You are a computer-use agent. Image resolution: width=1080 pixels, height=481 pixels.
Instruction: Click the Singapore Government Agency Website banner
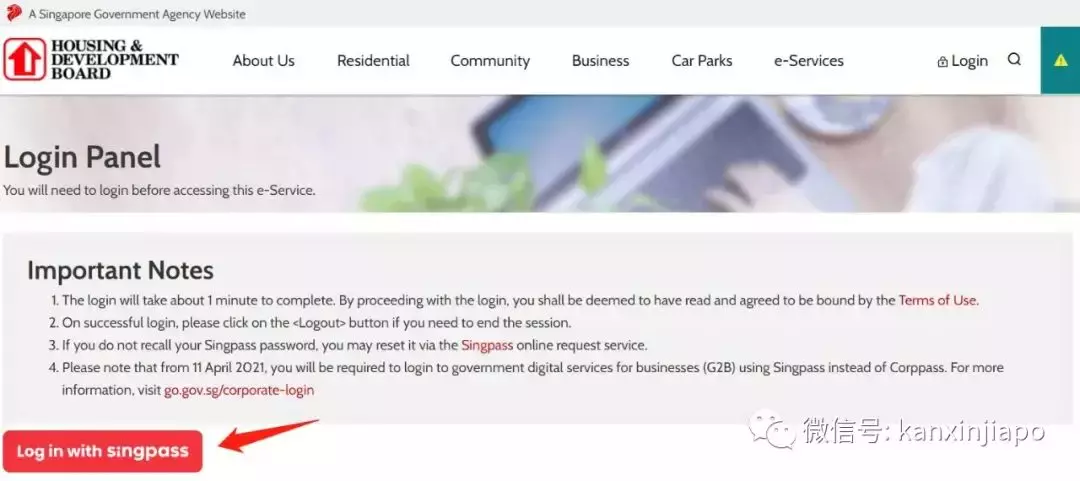pos(137,14)
